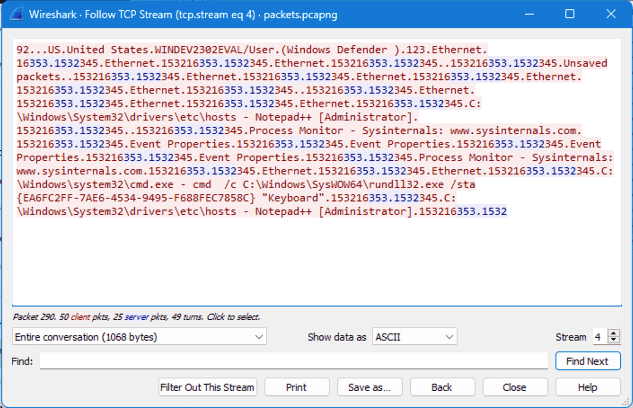Maximize the Follow TCP Stream window
Image resolution: width=633 pixels, height=408 pixels.
[x=569, y=14]
